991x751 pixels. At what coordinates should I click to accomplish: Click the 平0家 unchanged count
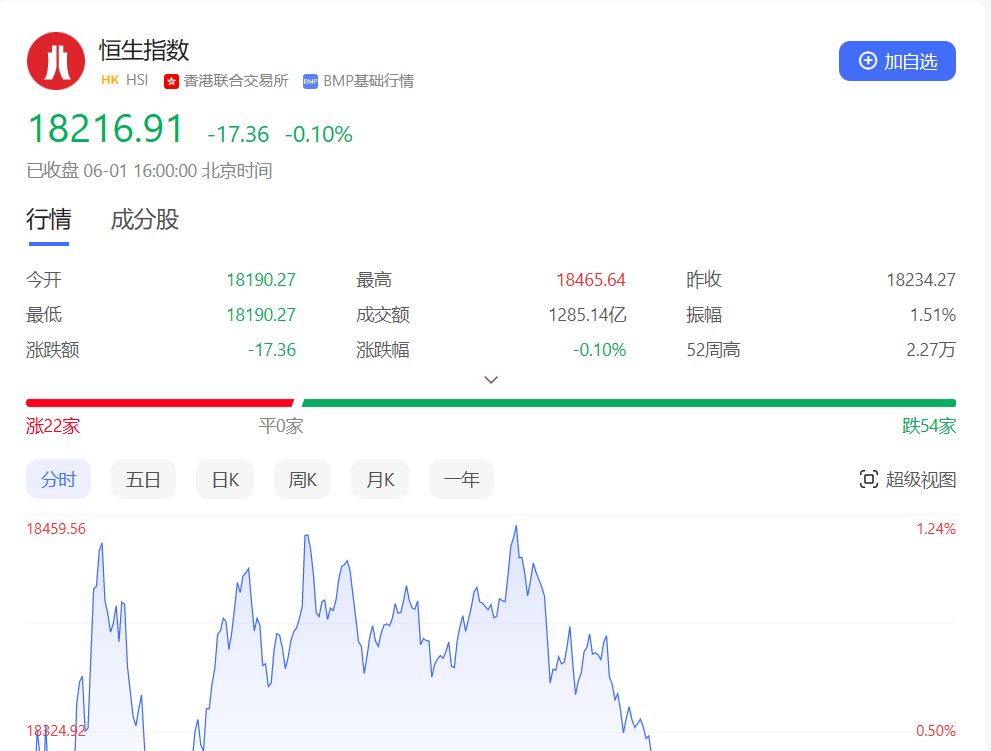point(281,426)
